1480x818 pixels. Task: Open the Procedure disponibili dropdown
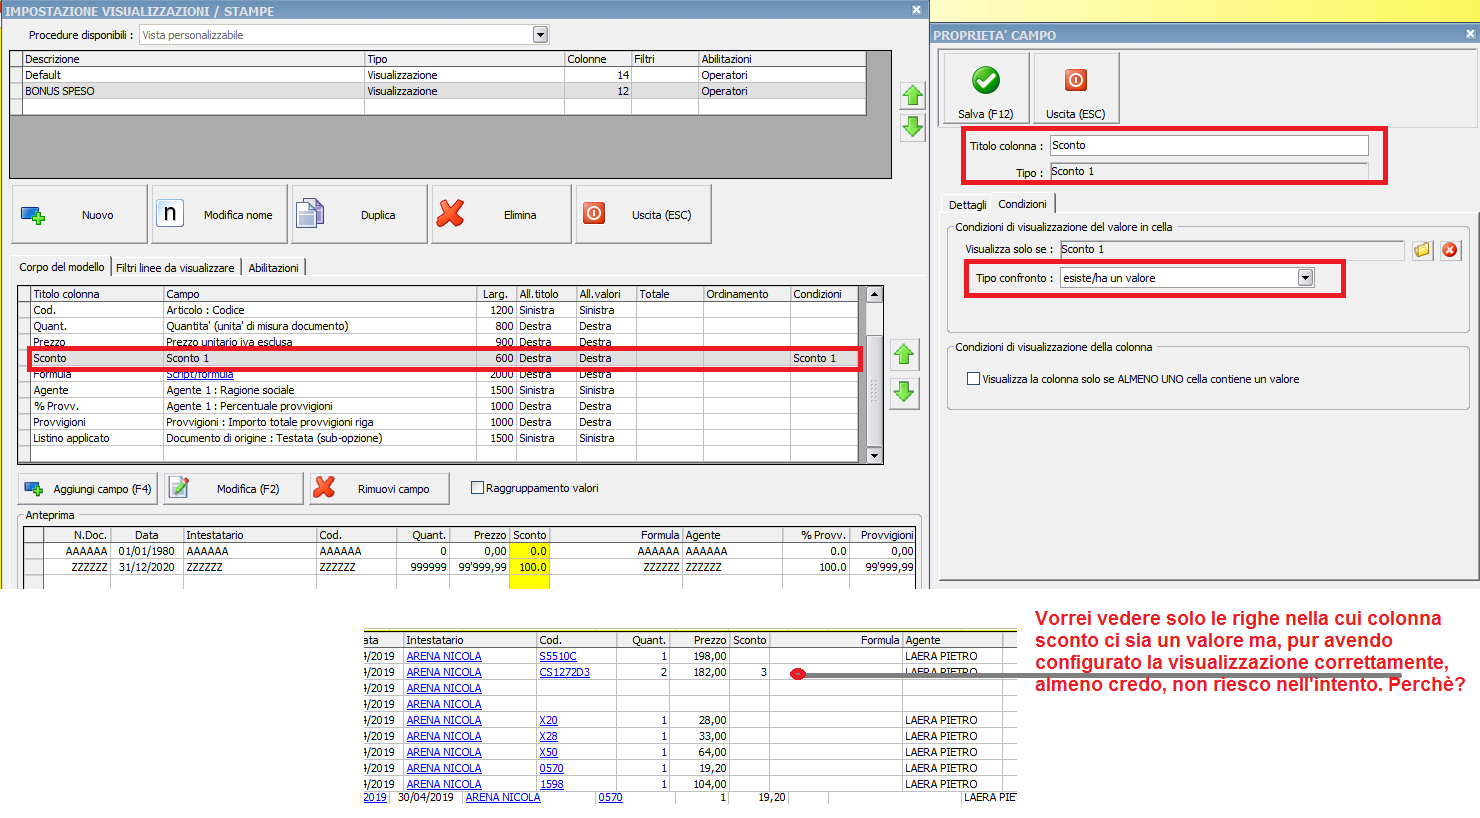coord(540,35)
